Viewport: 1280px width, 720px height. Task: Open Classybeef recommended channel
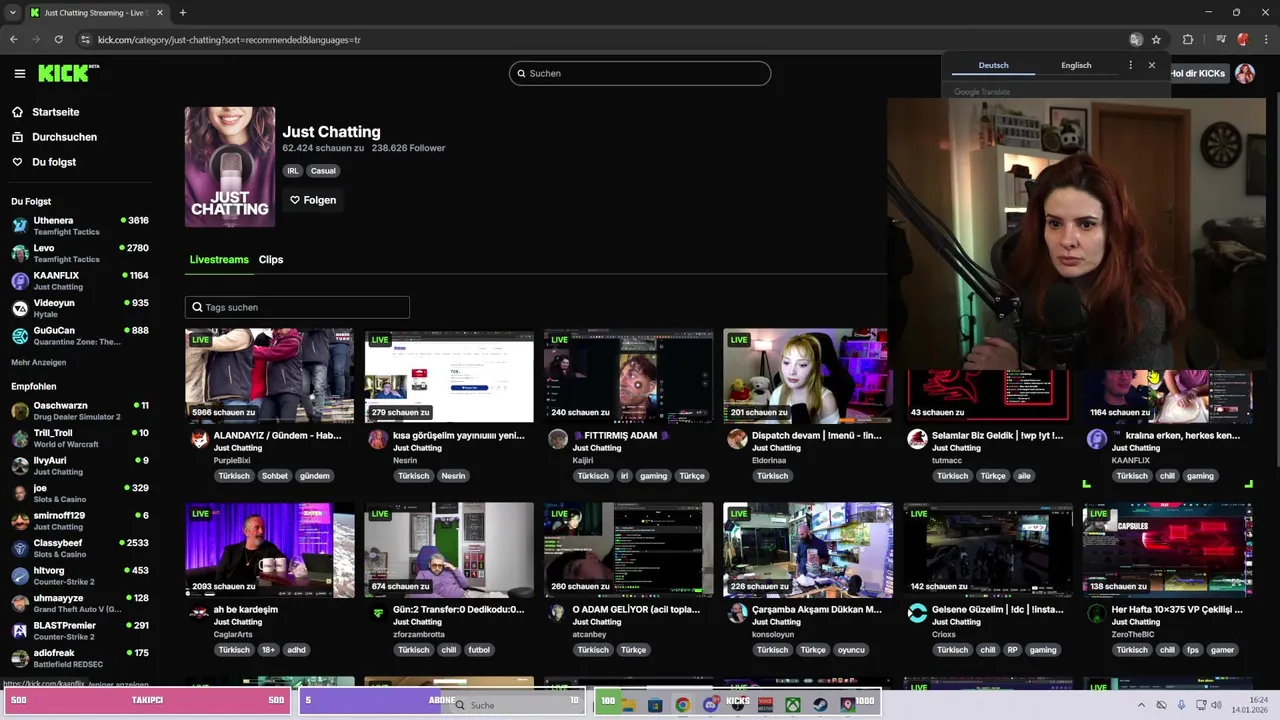point(80,547)
